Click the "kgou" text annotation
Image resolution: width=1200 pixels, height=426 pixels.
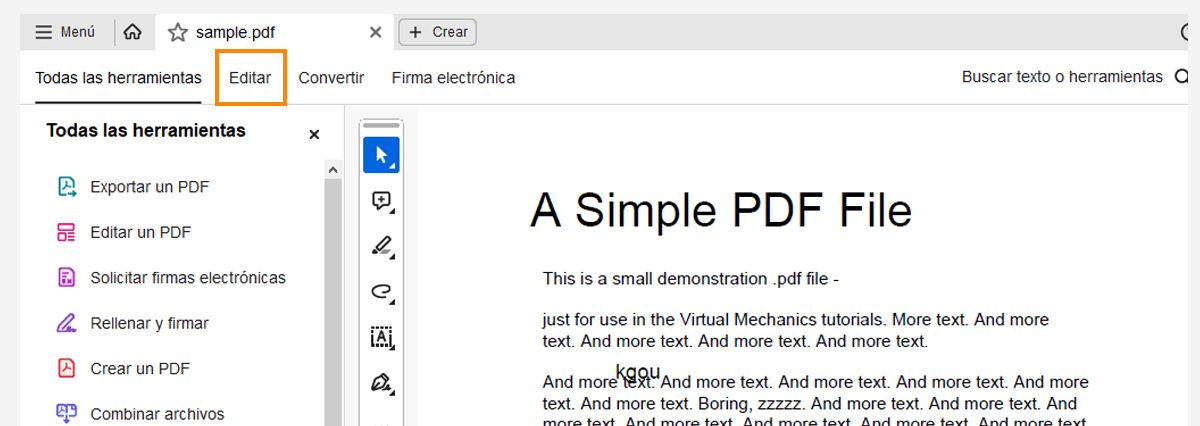638,372
